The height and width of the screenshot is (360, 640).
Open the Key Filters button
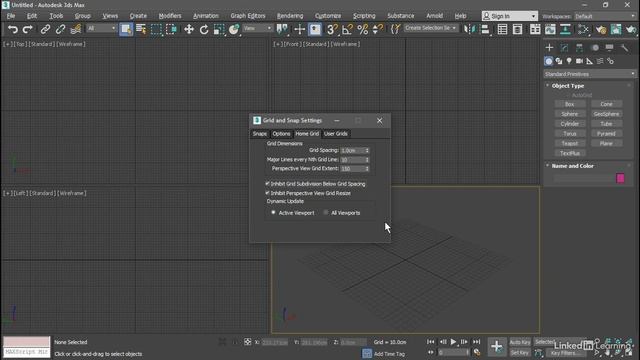click(x=565, y=353)
